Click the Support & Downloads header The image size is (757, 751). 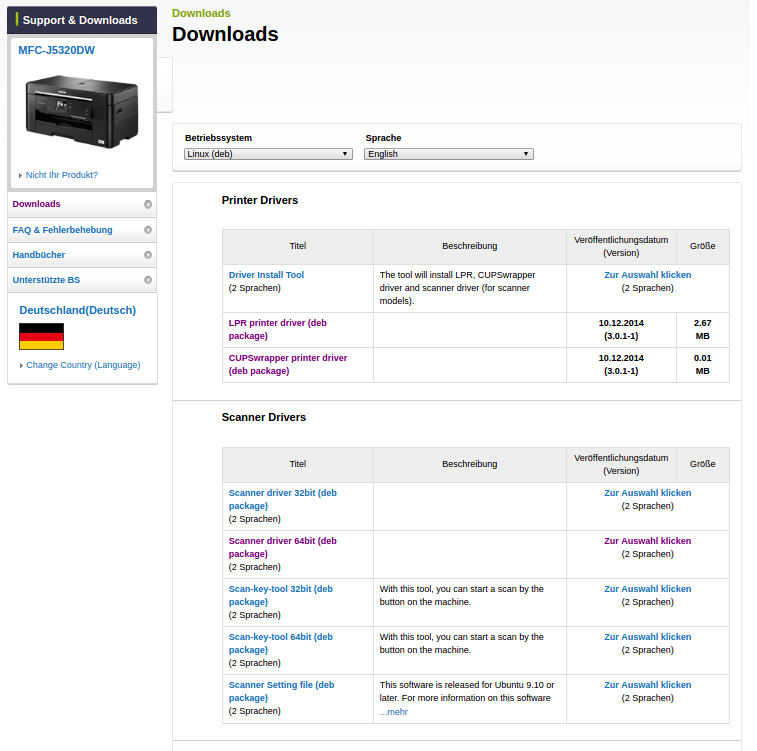tap(82, 20)
